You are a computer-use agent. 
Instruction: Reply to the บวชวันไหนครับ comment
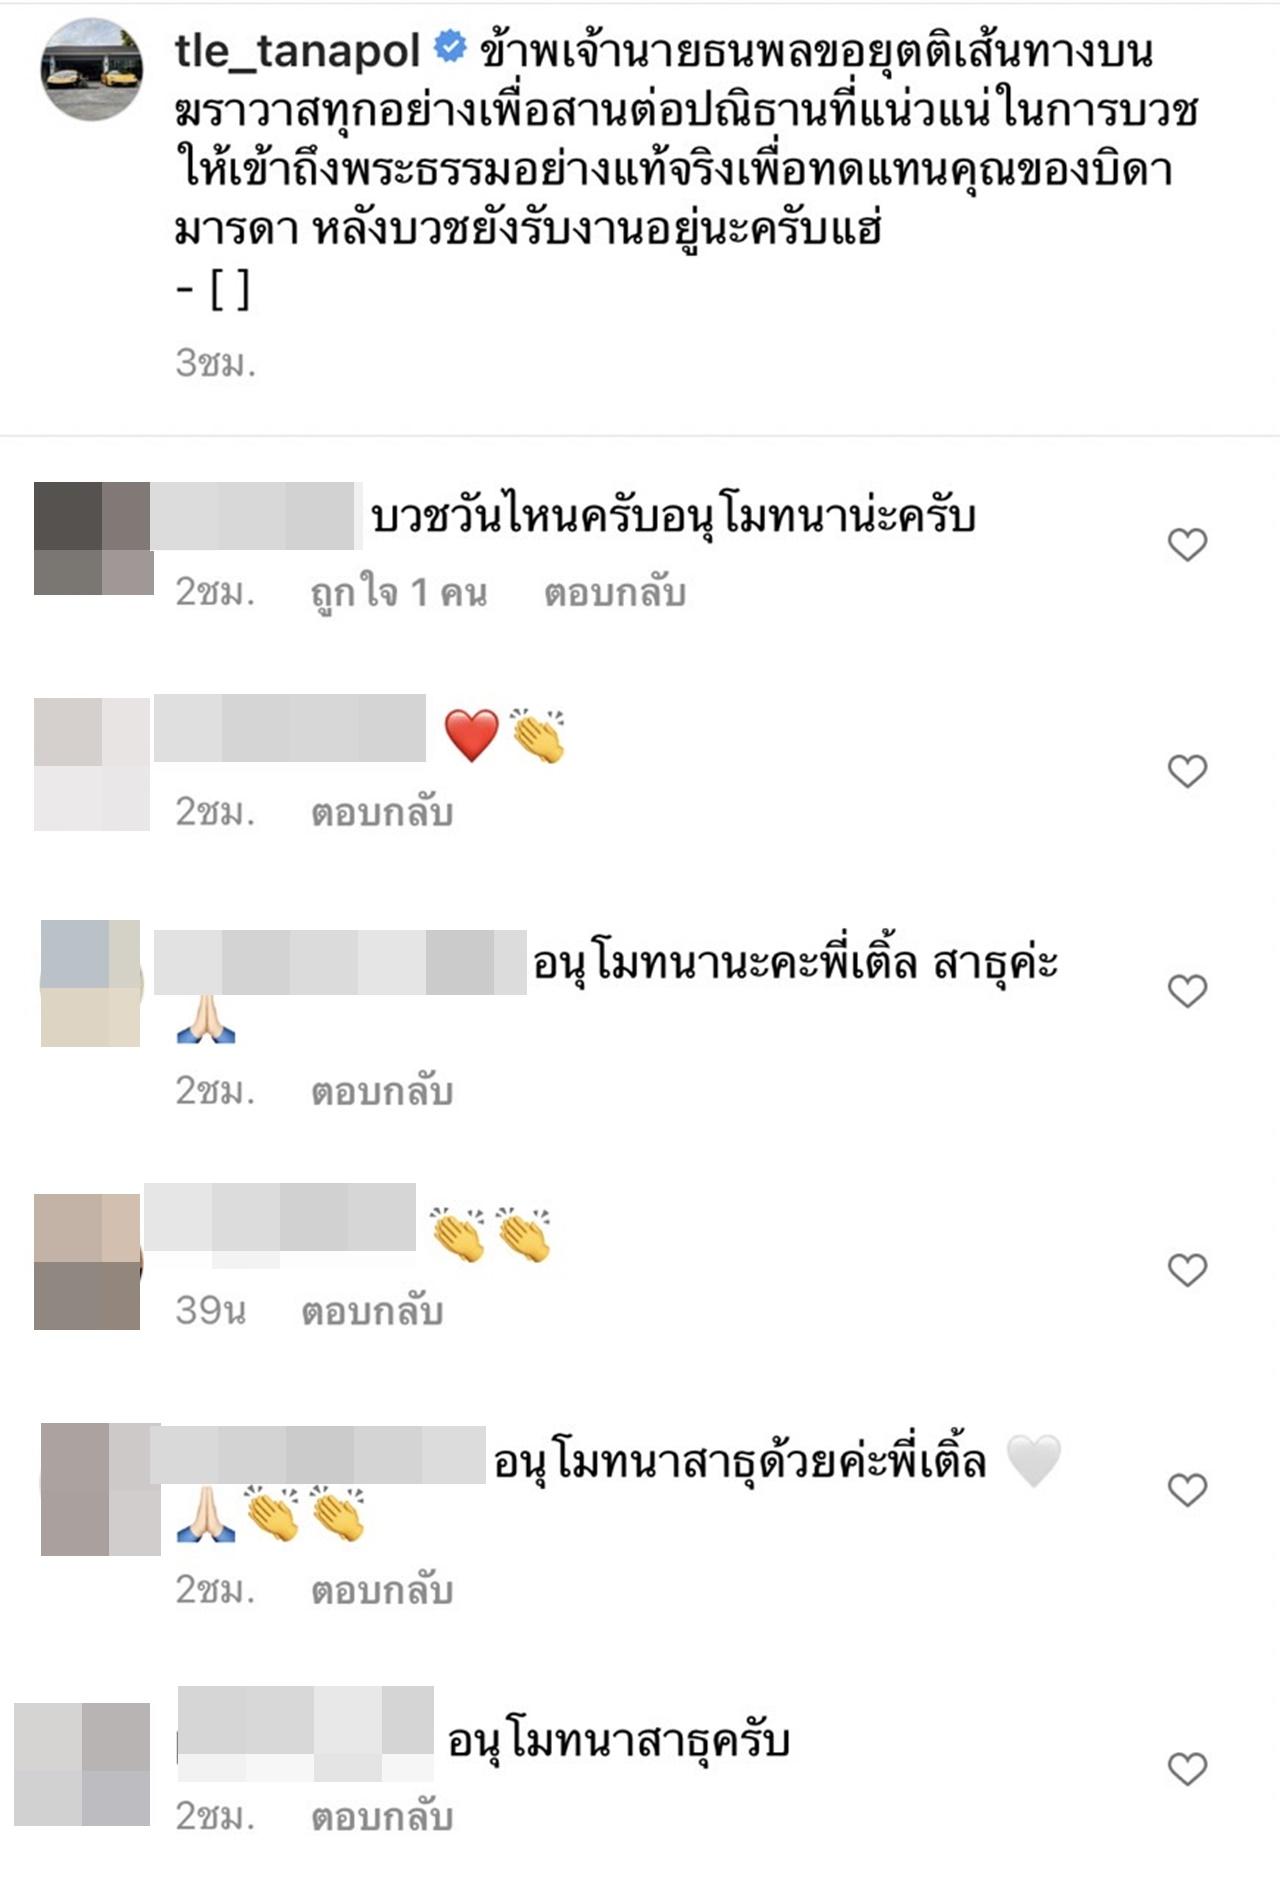[615, 594]
